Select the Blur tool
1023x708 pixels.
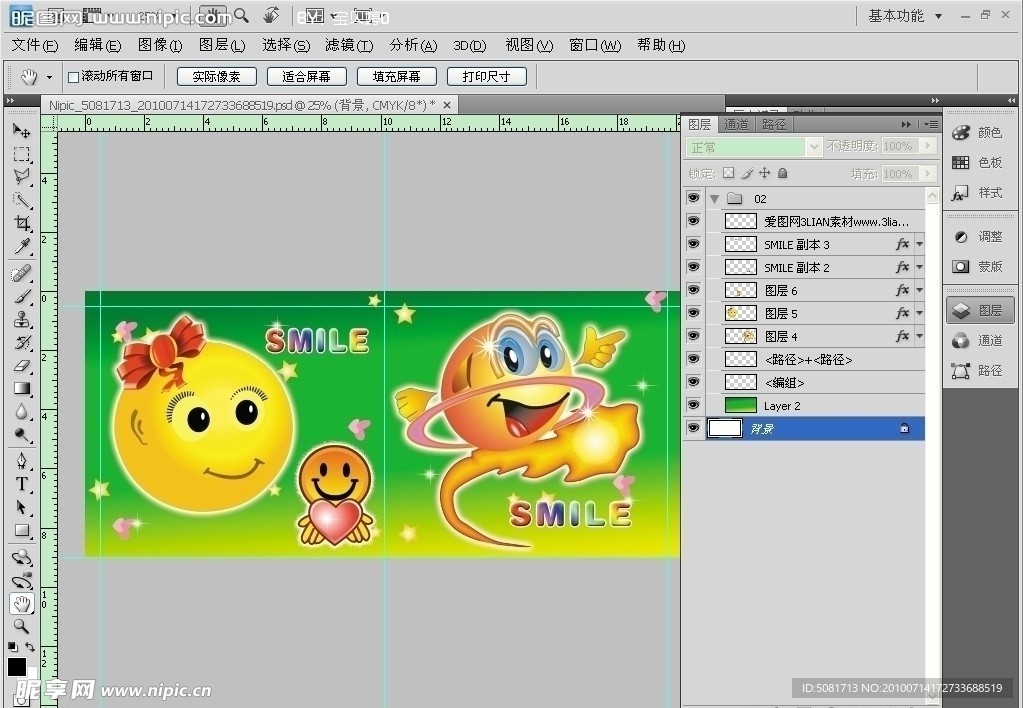[22, 411]
